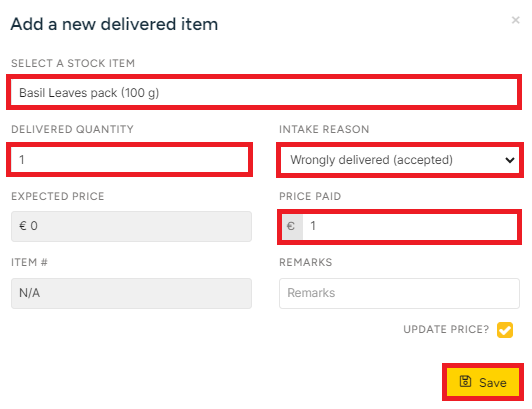532x409 pixels.
Task: Click the Update Price? label text
Action: [x=446, y=330]
